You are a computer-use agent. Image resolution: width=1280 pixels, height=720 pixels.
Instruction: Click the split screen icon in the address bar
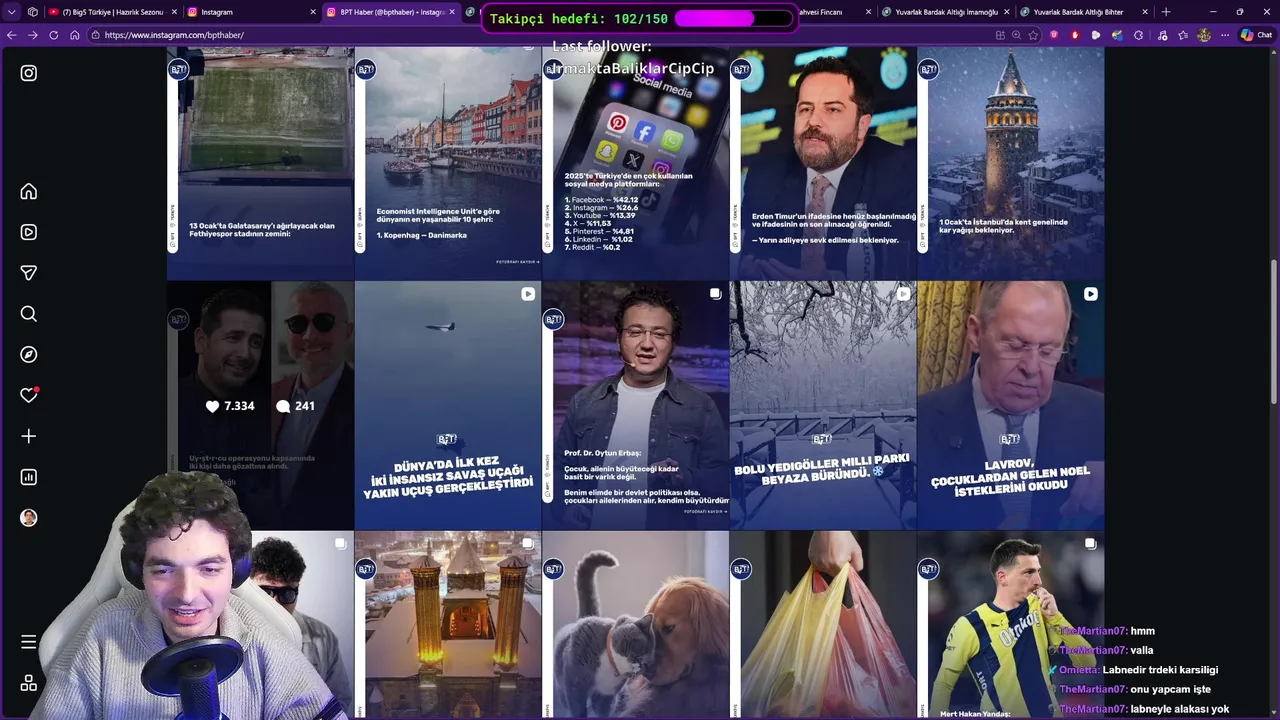[x=1000, y=35]
